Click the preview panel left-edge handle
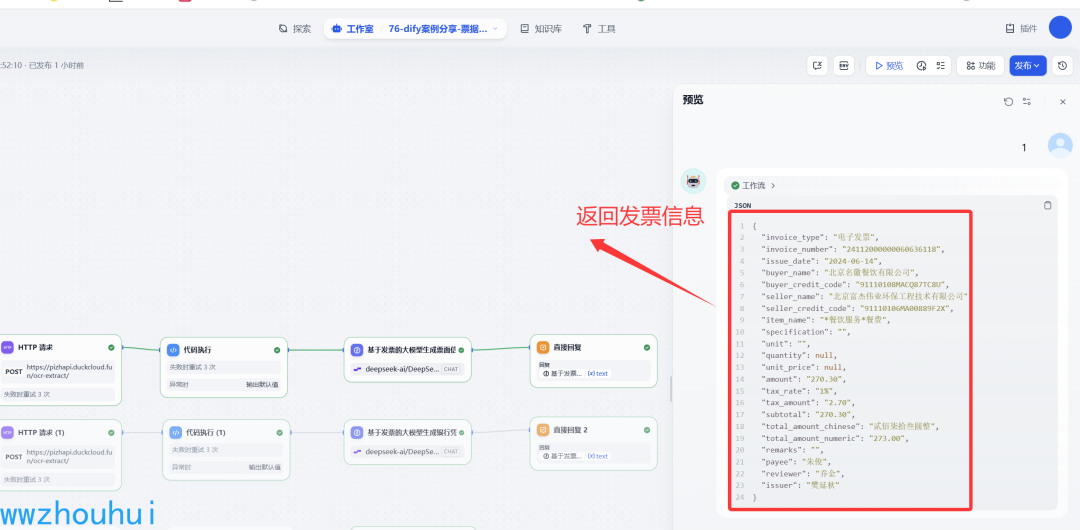1080x530 pixels. click(671, 389)
